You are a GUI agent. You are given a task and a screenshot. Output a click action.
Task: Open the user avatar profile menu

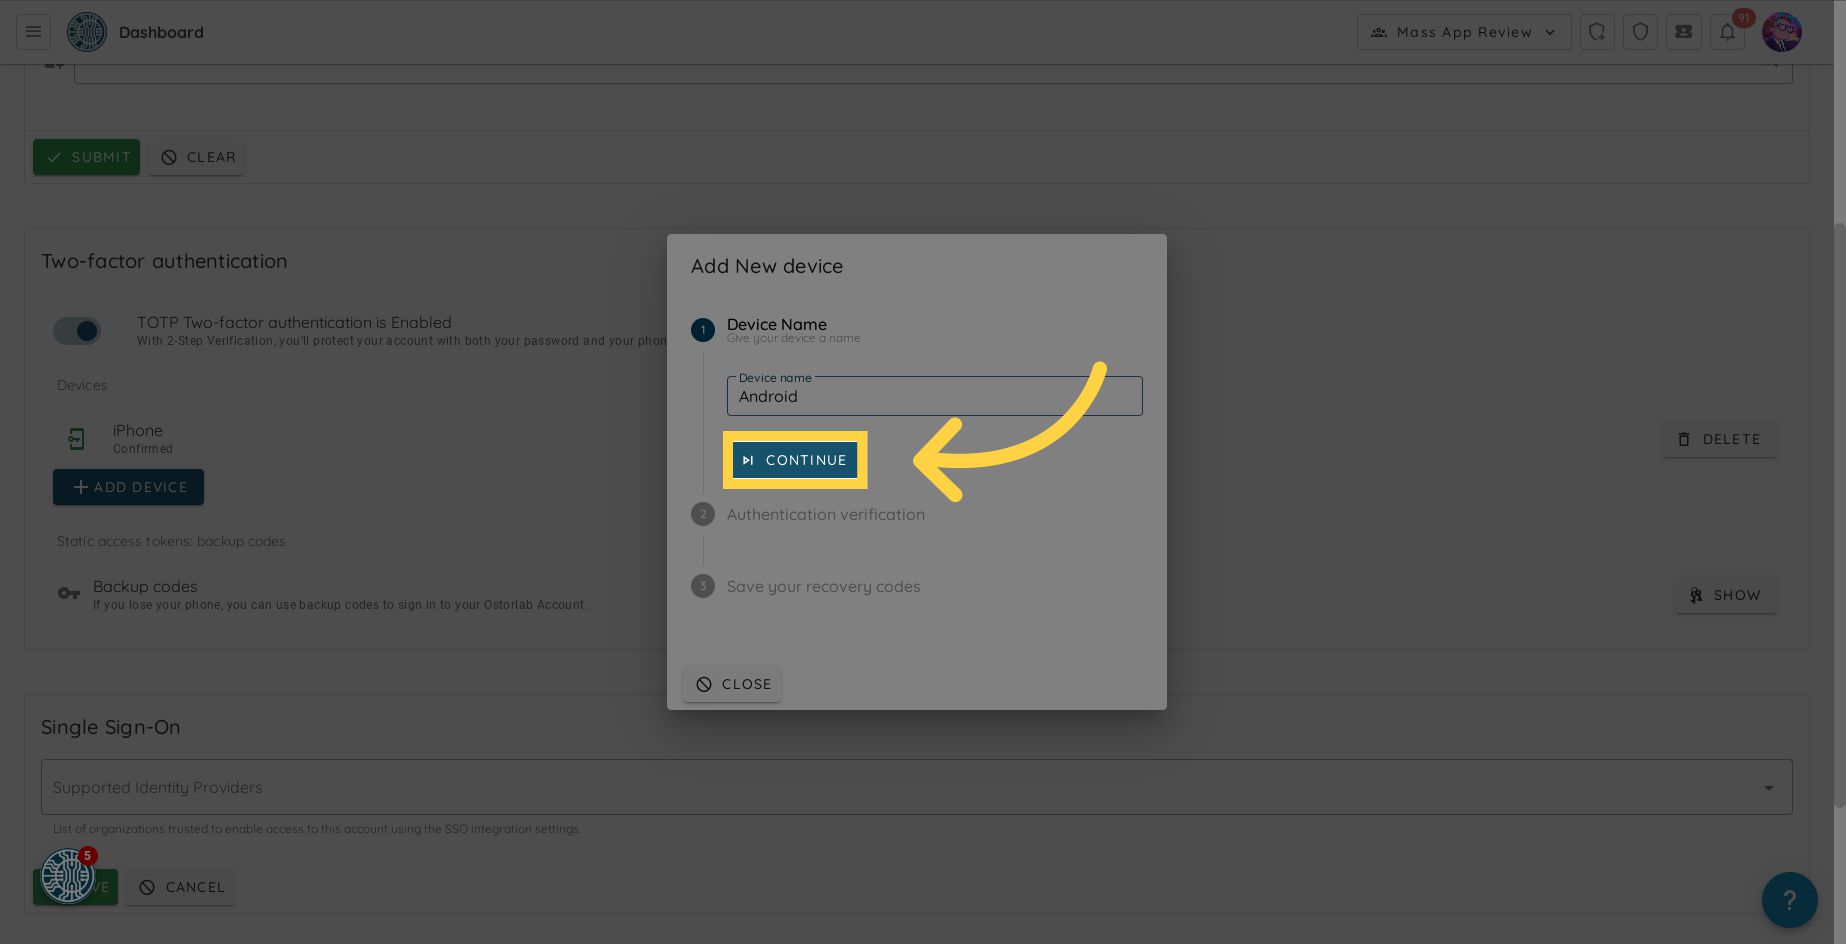click(1781, 32)
